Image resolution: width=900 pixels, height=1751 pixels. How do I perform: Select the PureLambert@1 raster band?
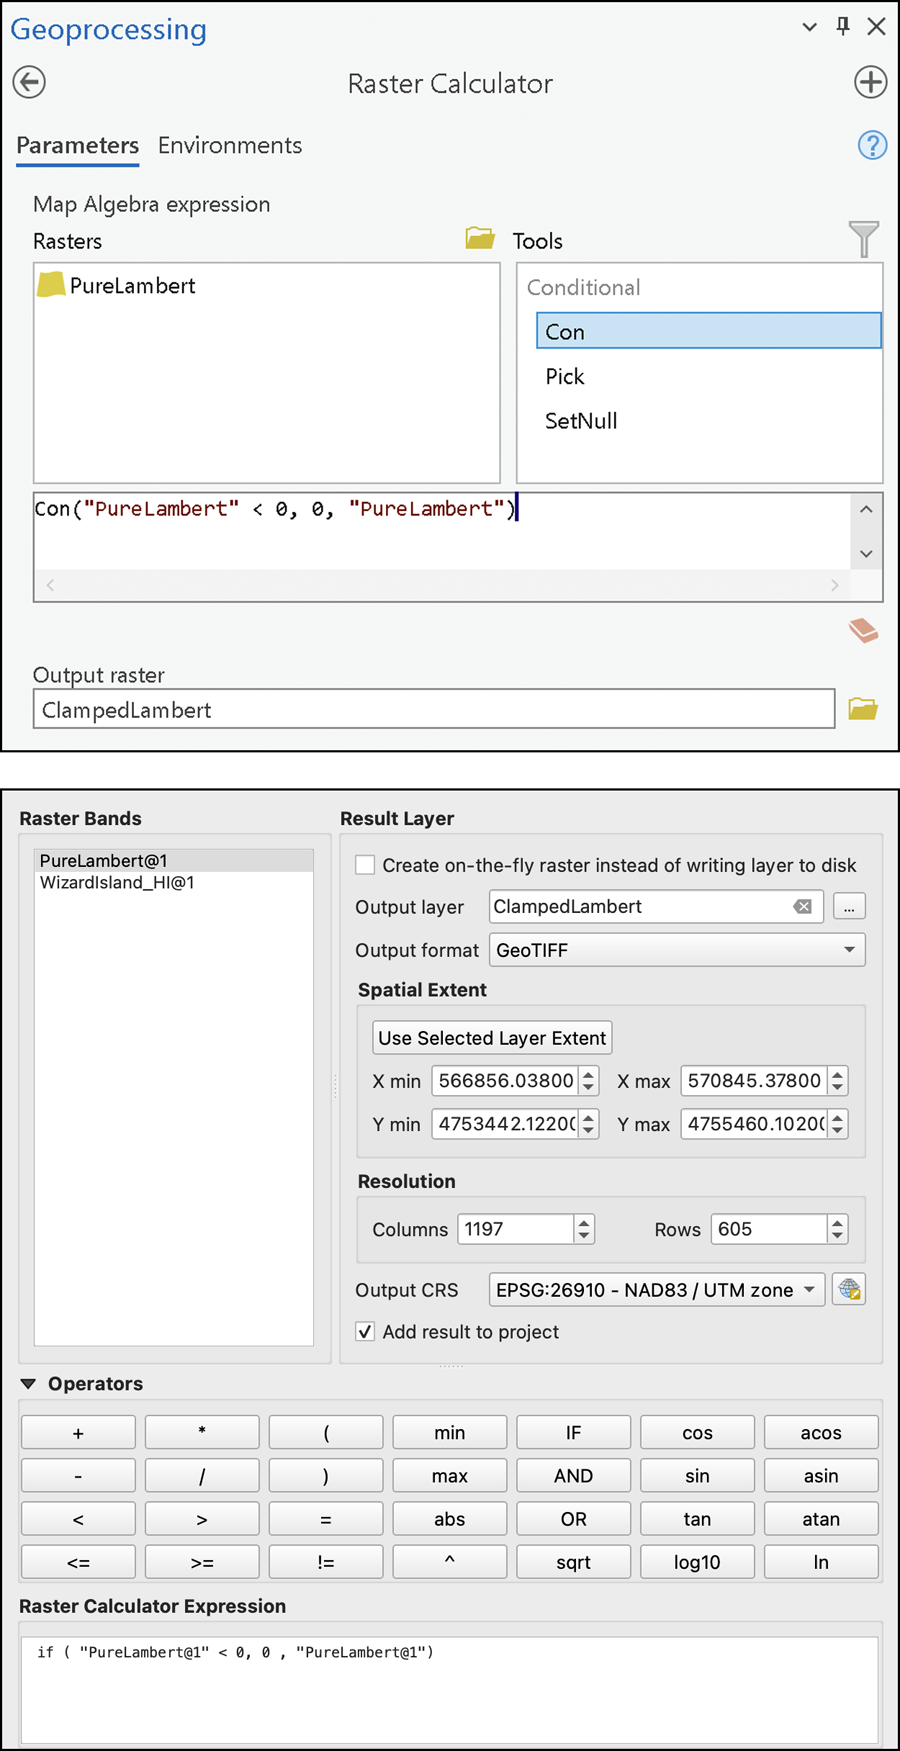click(x=174, y=861)
